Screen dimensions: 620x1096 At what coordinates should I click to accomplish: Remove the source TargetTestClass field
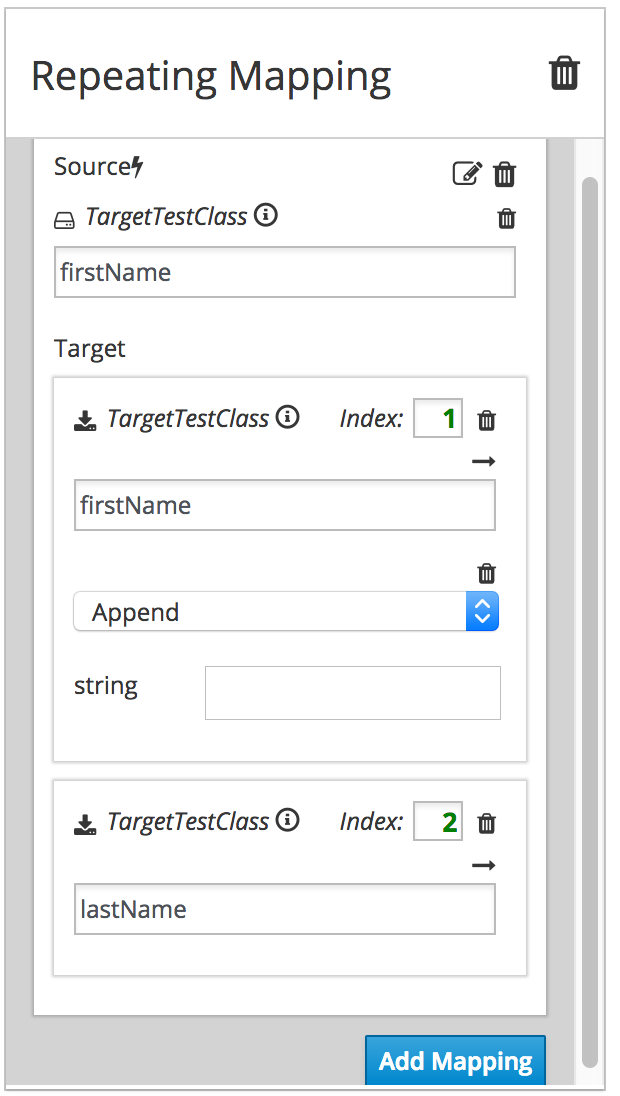click(505, 218)
